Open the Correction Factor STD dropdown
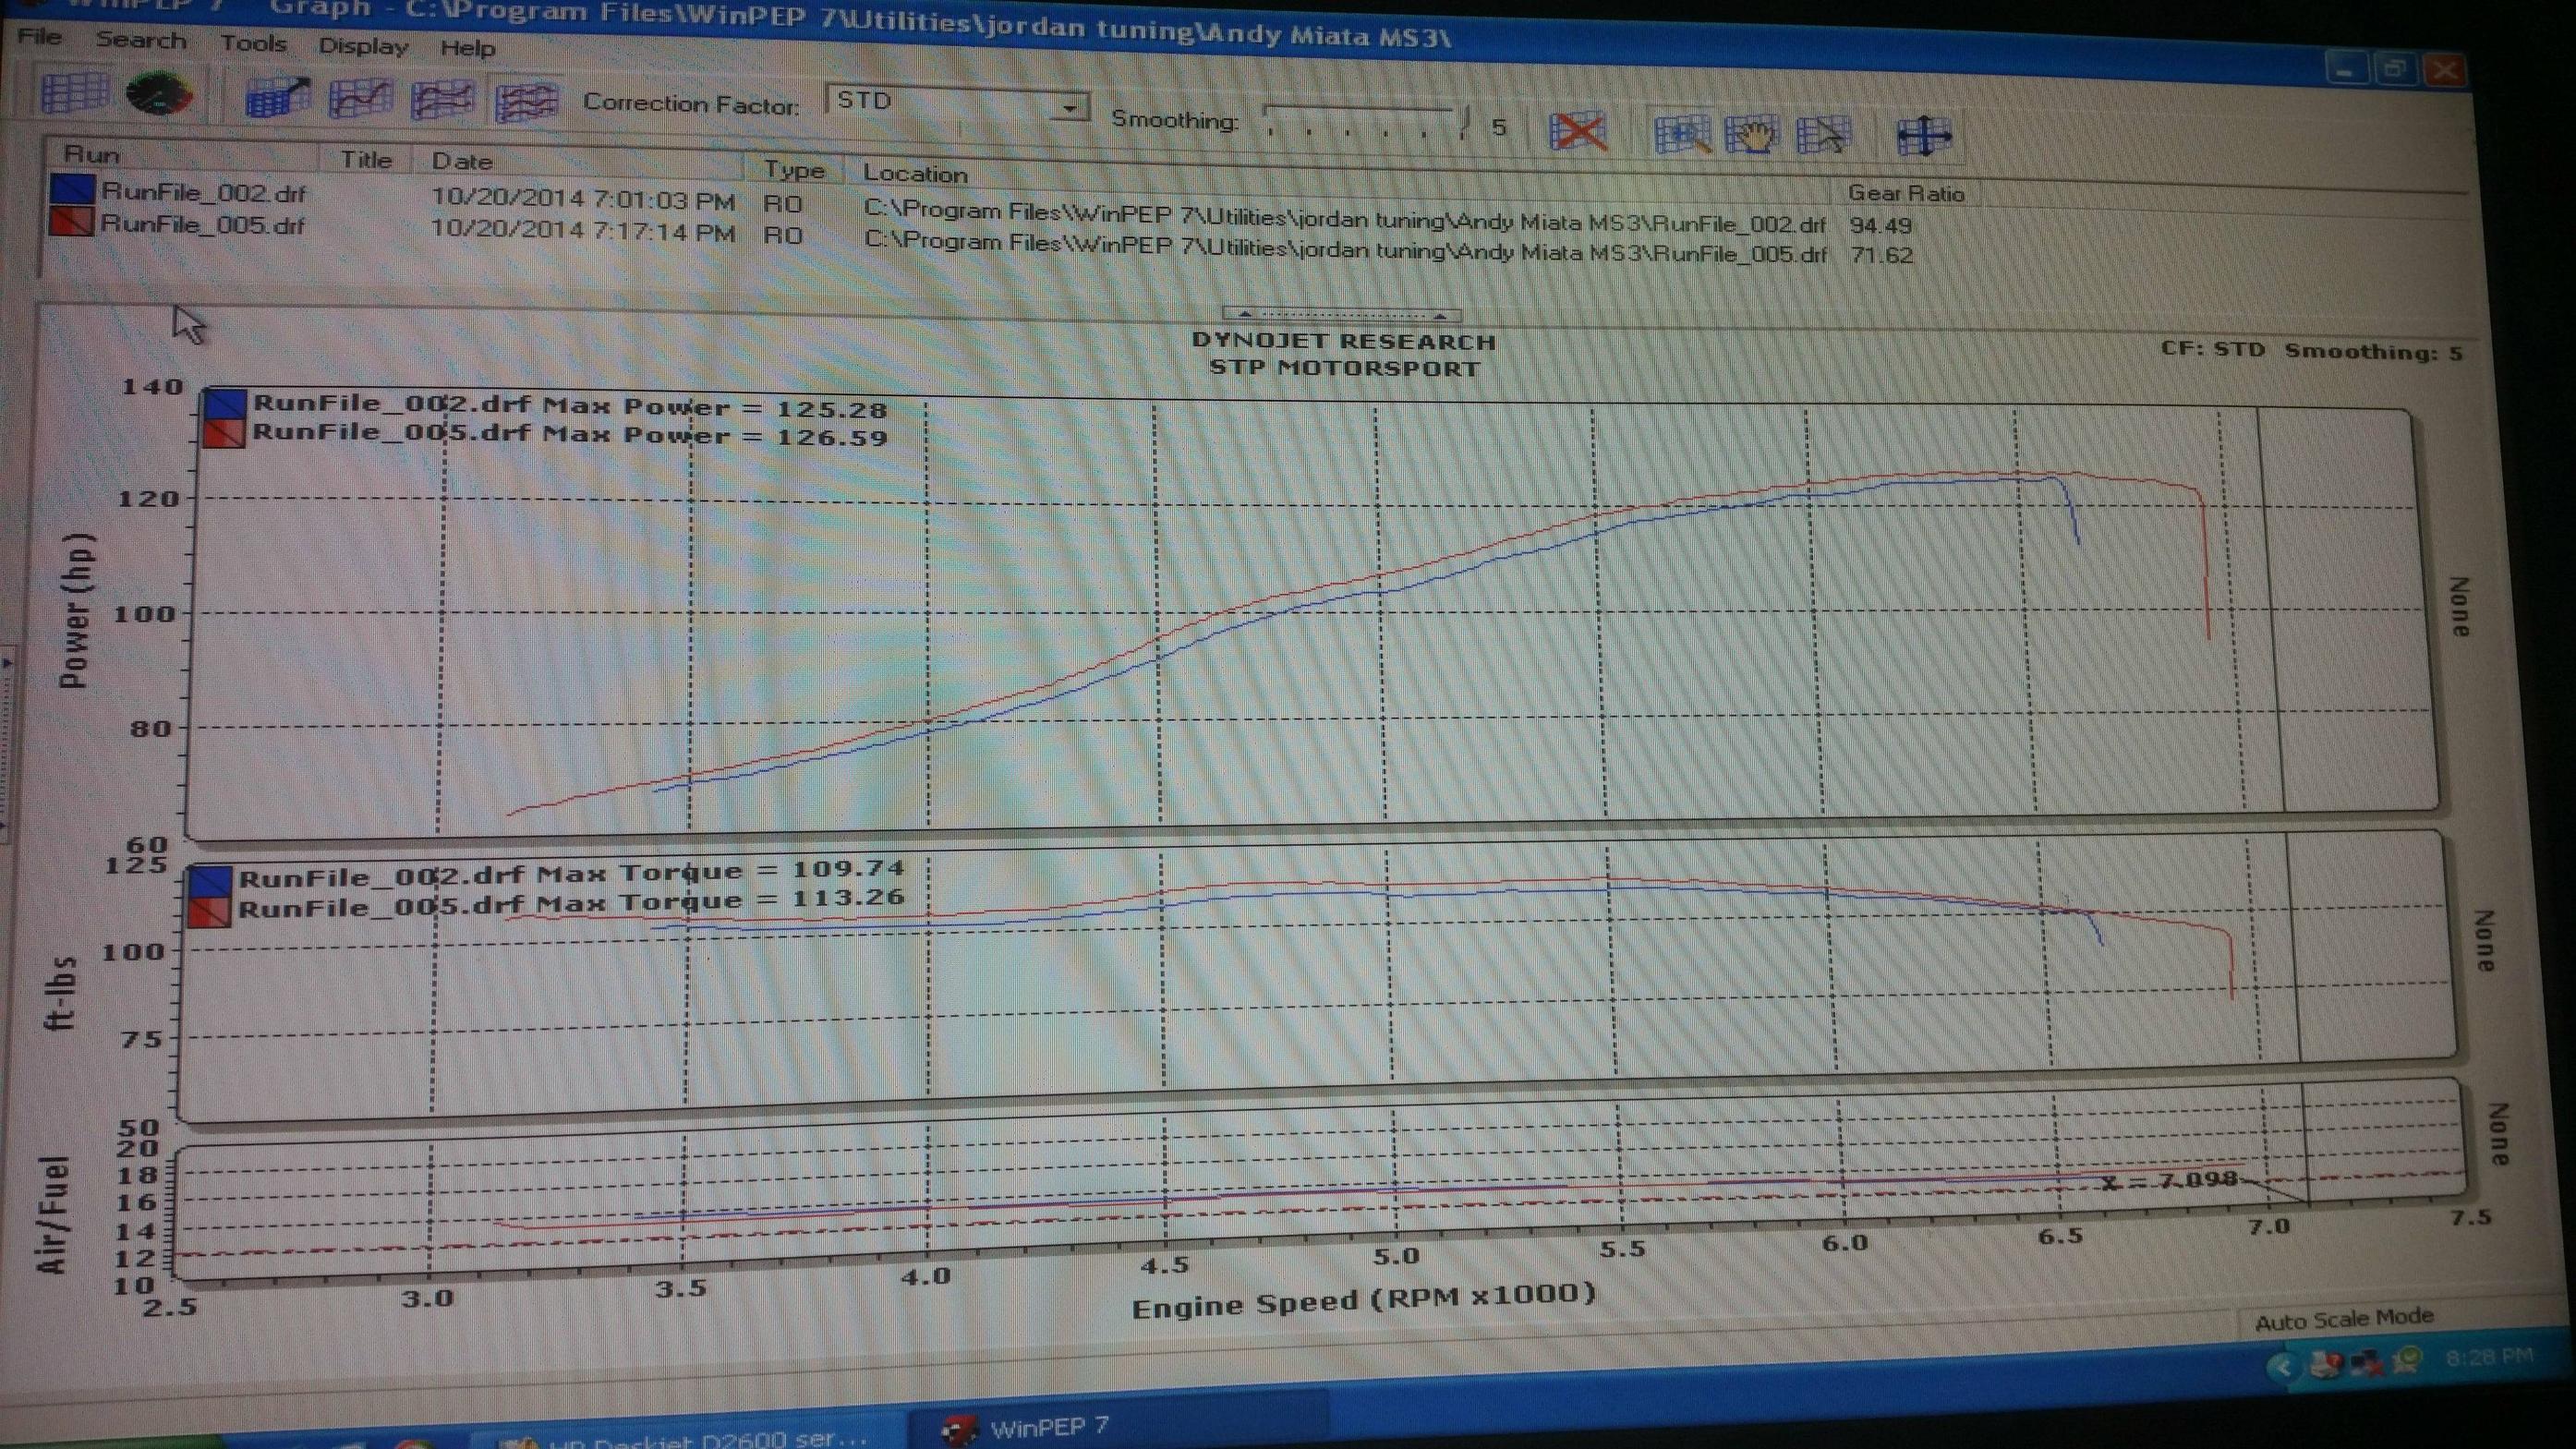Image resolution: width=2576 pixels, height=1449 pixels. [x=1069, y=106]
